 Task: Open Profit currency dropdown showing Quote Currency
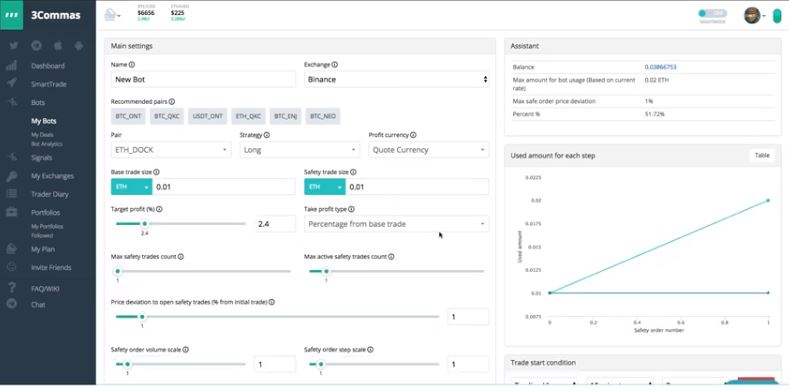tap(429, 150)
